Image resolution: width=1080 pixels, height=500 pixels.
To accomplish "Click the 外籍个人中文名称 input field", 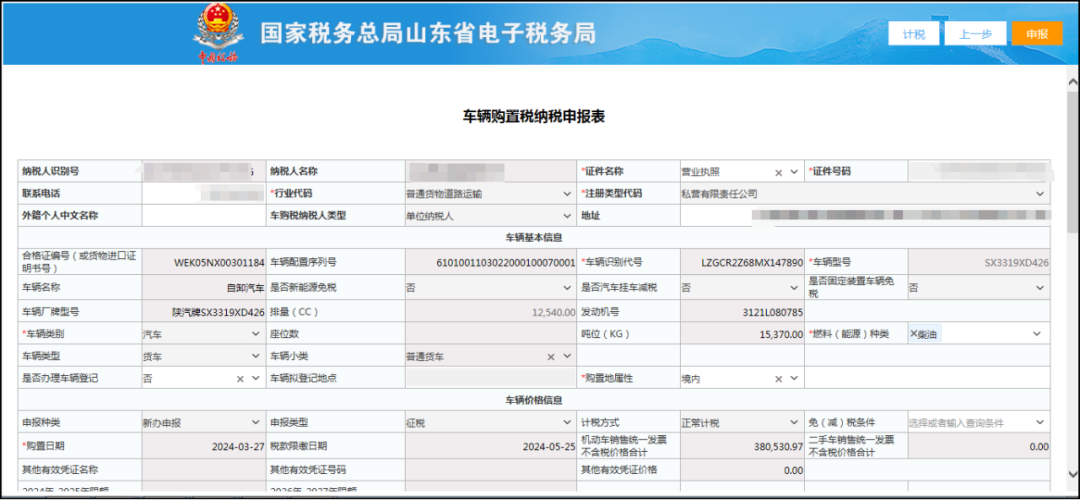I will (203, 216).
